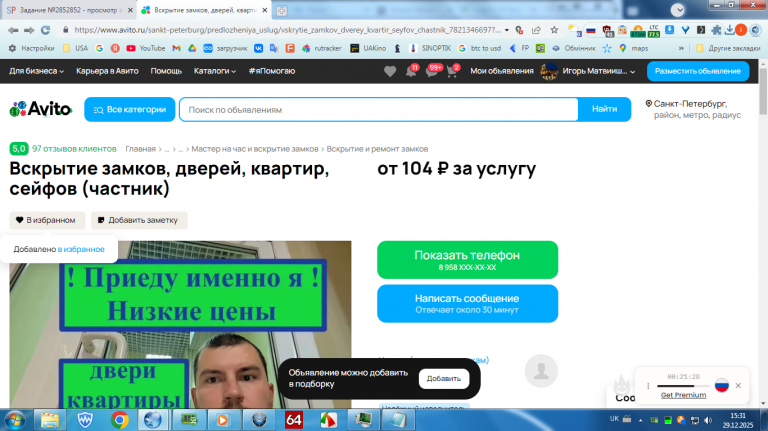The height and width of the screenshot is (431, 768).
Task: Open notifications bell with 11 badge
Action: pos(411,72)
